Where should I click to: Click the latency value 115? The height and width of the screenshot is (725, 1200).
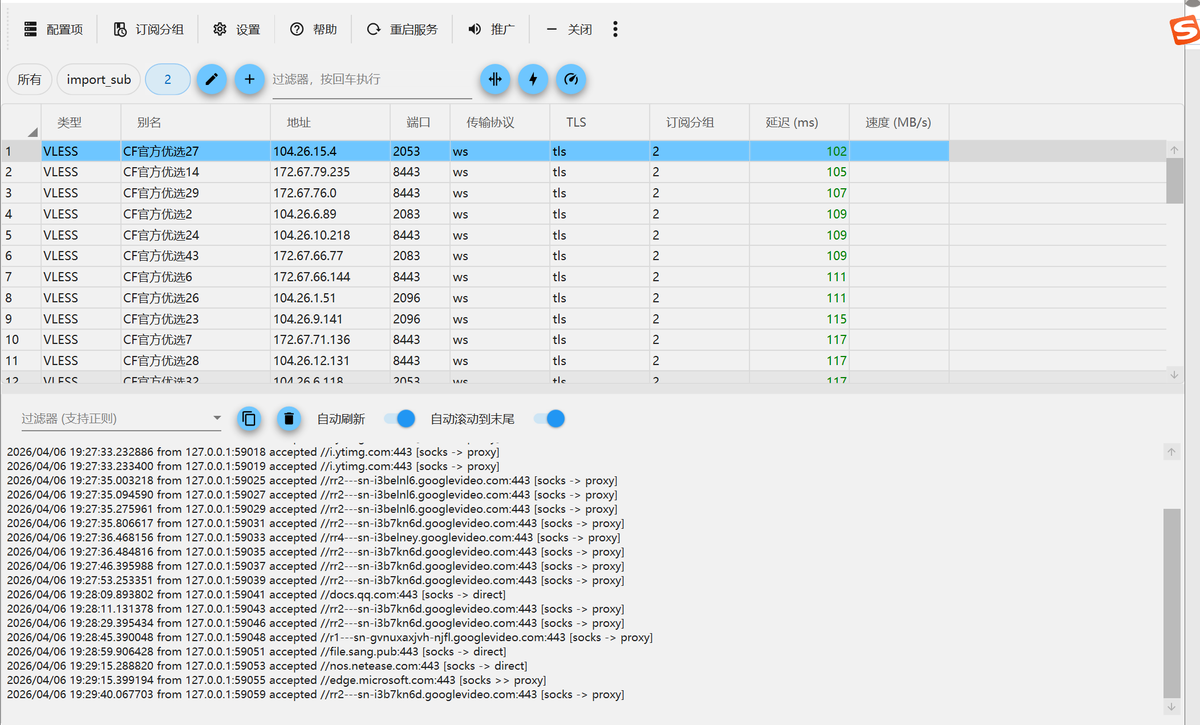point(836,319)
